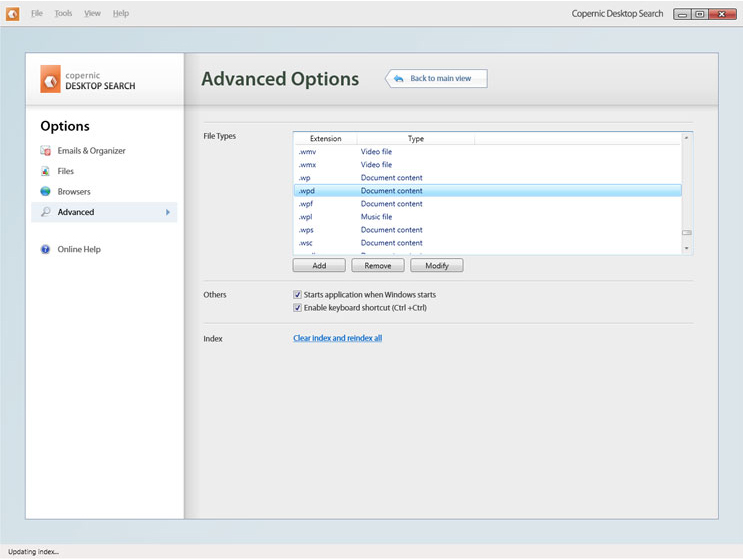
Task: Close the Copernic Desktop Search window
Action: [722, 14]
